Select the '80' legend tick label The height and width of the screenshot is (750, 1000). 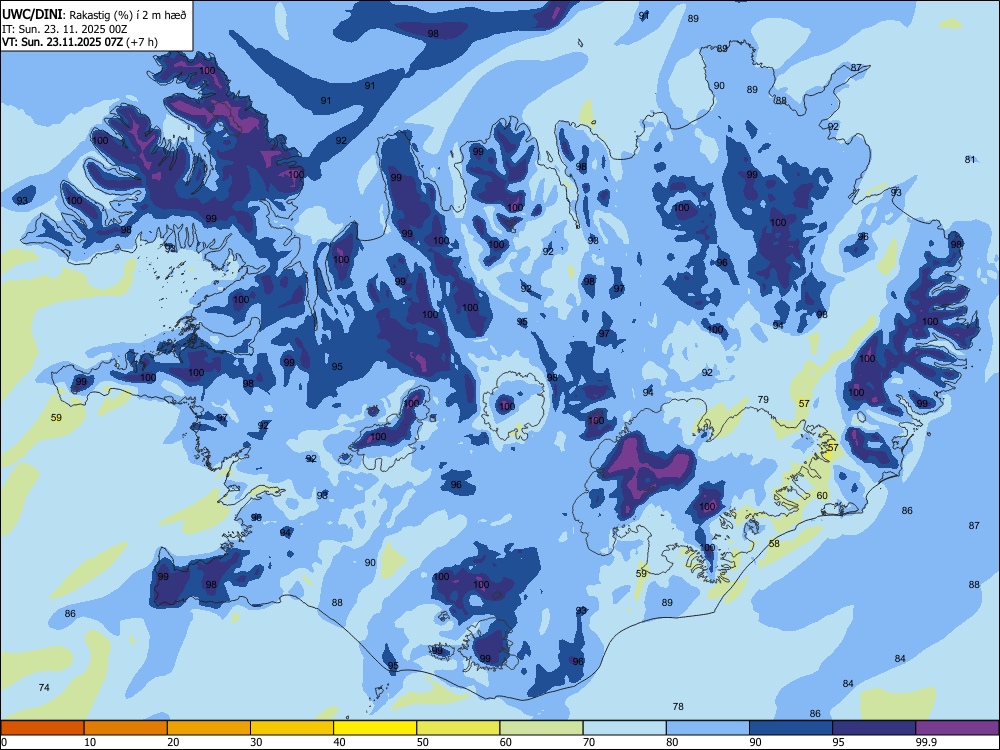tap(672, 742)
